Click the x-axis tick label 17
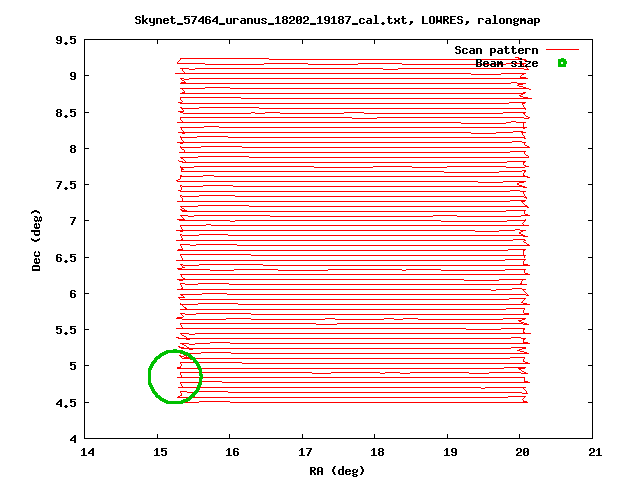Viewport: 640px width, 480px height. click(x=305, y=452)
